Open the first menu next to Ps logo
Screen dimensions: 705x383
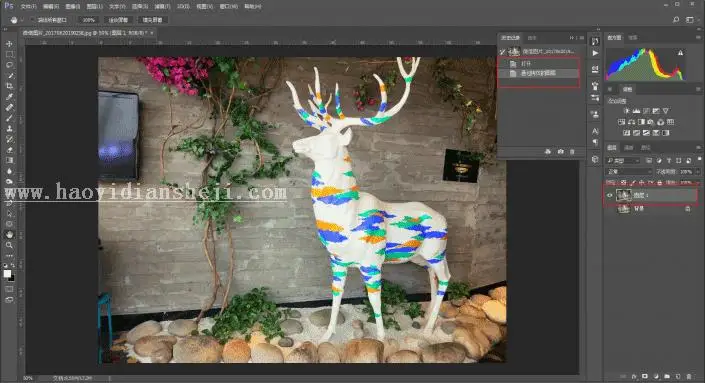(28, 7)
